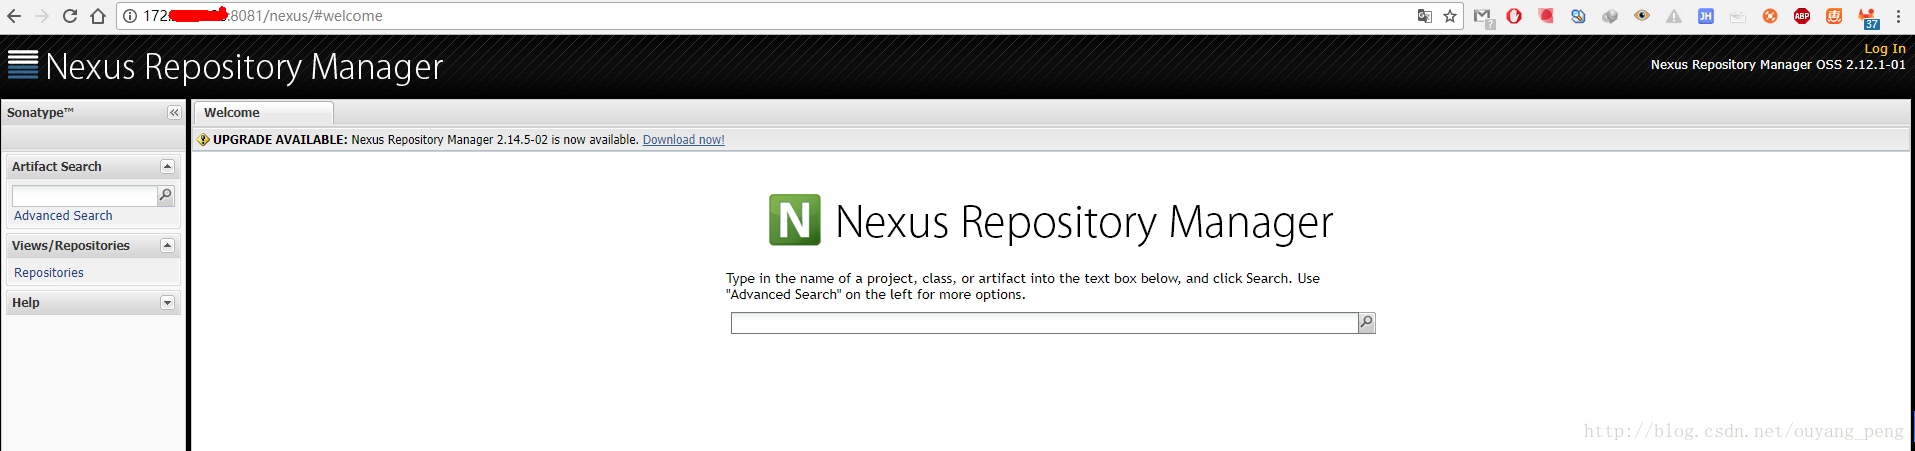Open the red hand blocker extension

point(1514,16)
